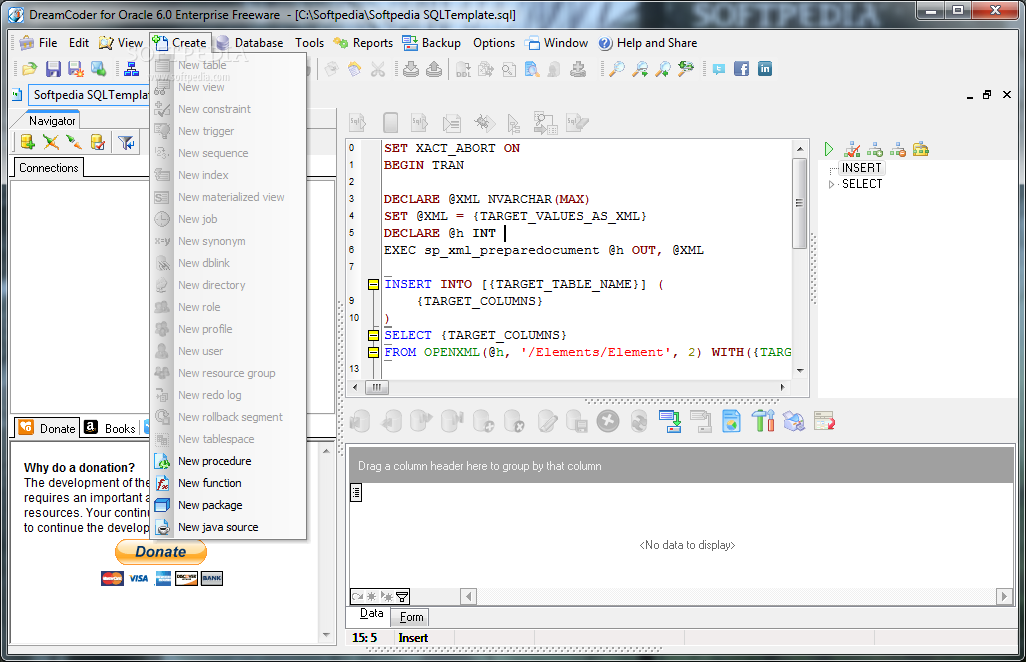Select the Connections tab

click(x=48, y=168)
